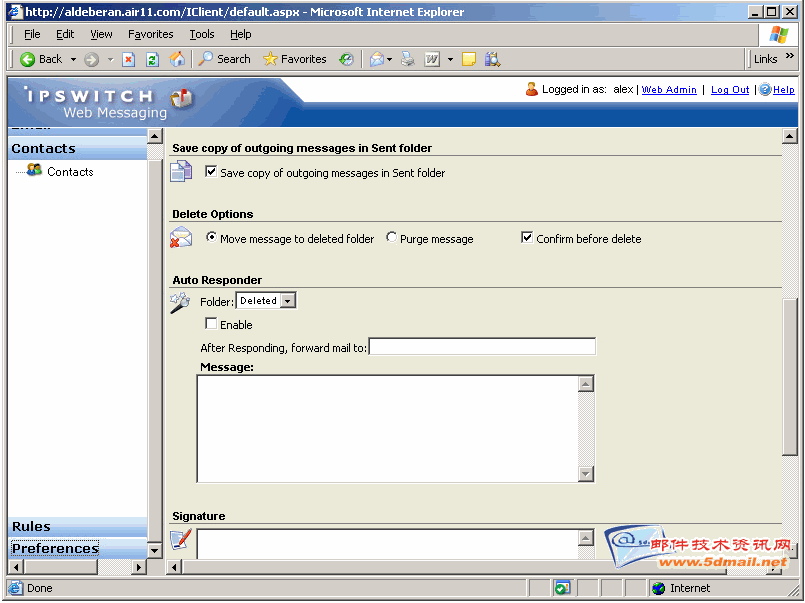Open the Mail toolbar icon
The height and width of the screenshot is (603, 805).
(377, 59)
